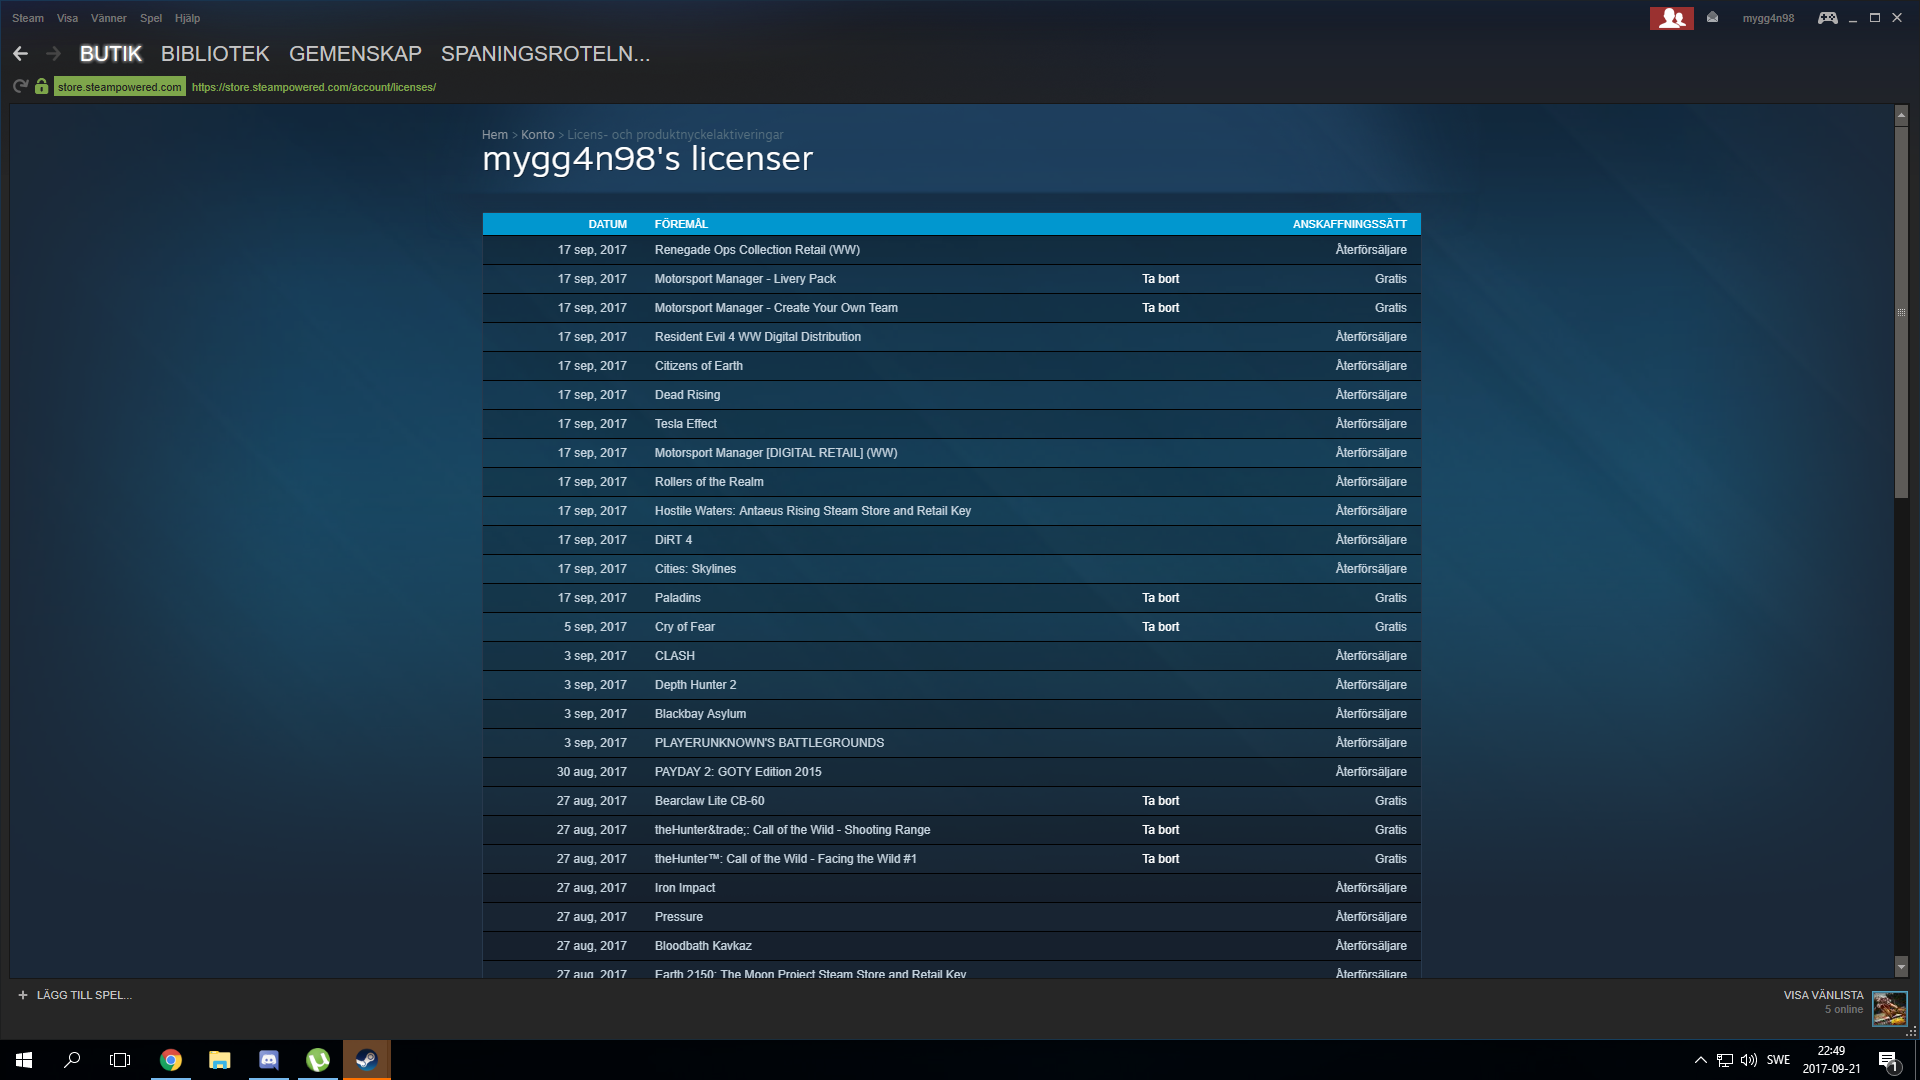Screen dimensions: 1920x1080
Task: Open friends activity red icon
Action: click(1671, 18)
